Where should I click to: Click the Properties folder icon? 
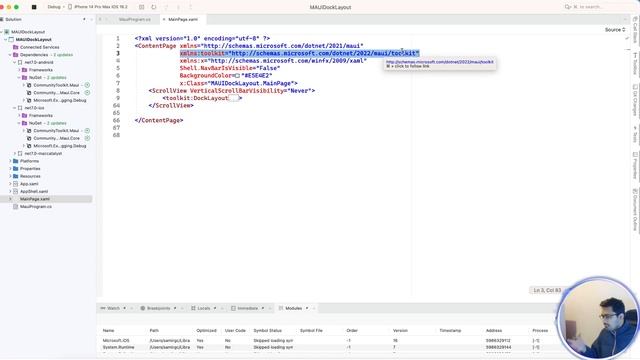click(x=16, y=169)
